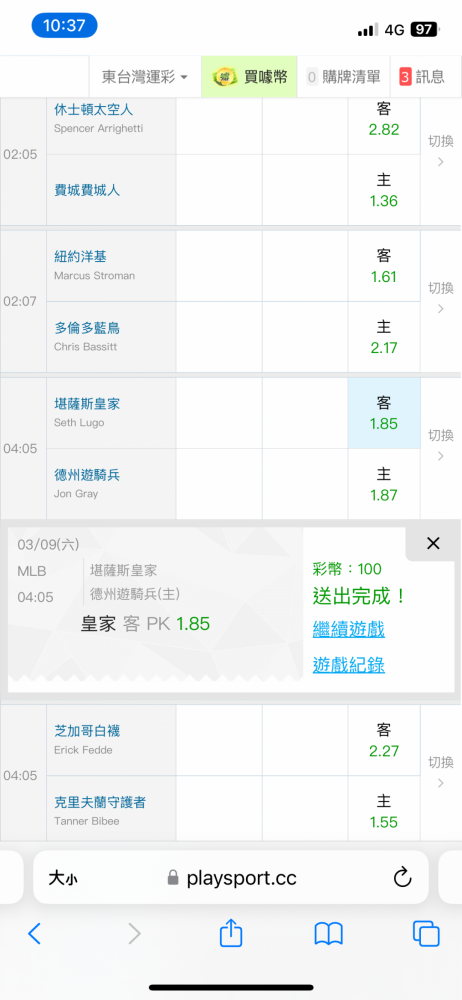
Task: Open 訊息 tab with 3 notifications
Action: click(422, 77)
